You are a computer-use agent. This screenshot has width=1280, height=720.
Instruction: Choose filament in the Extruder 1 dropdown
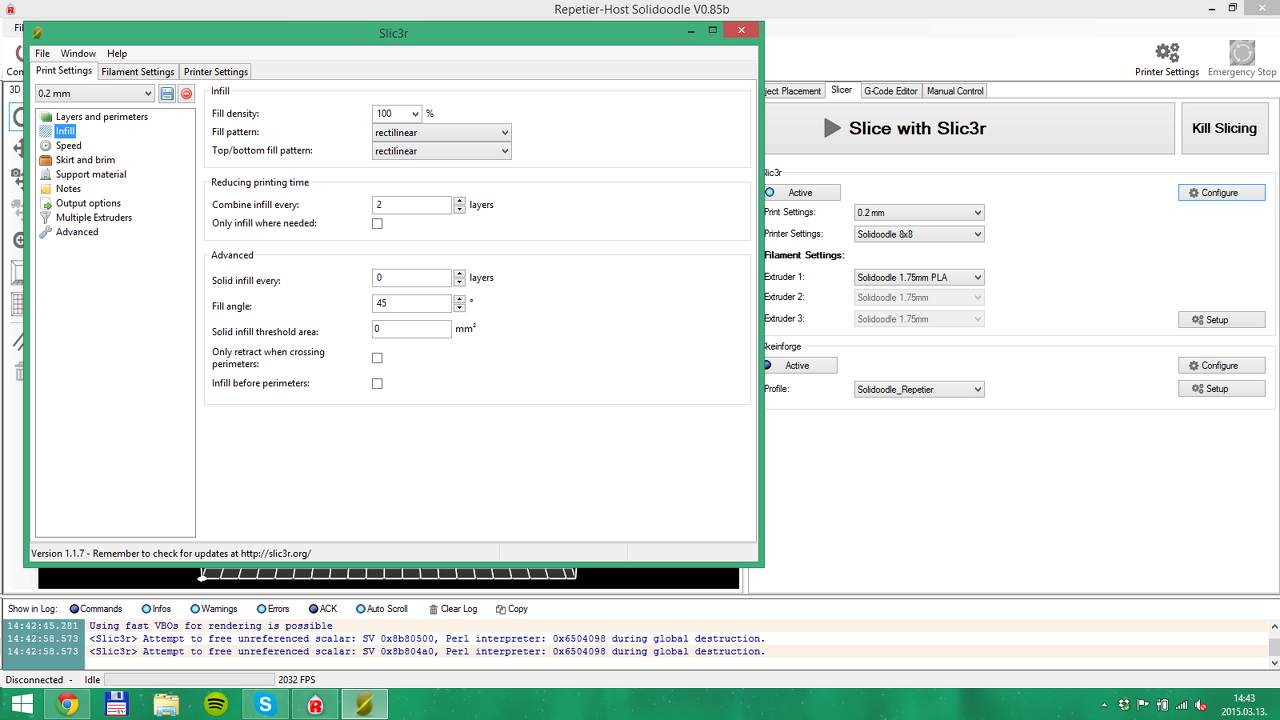point(919,277)
